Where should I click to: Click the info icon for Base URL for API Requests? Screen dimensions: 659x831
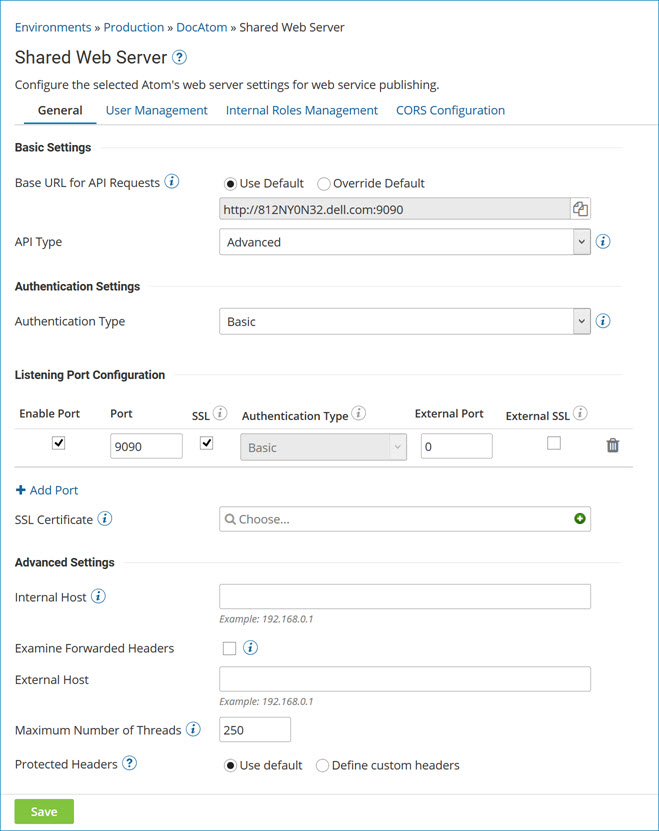tap(170, 182)
